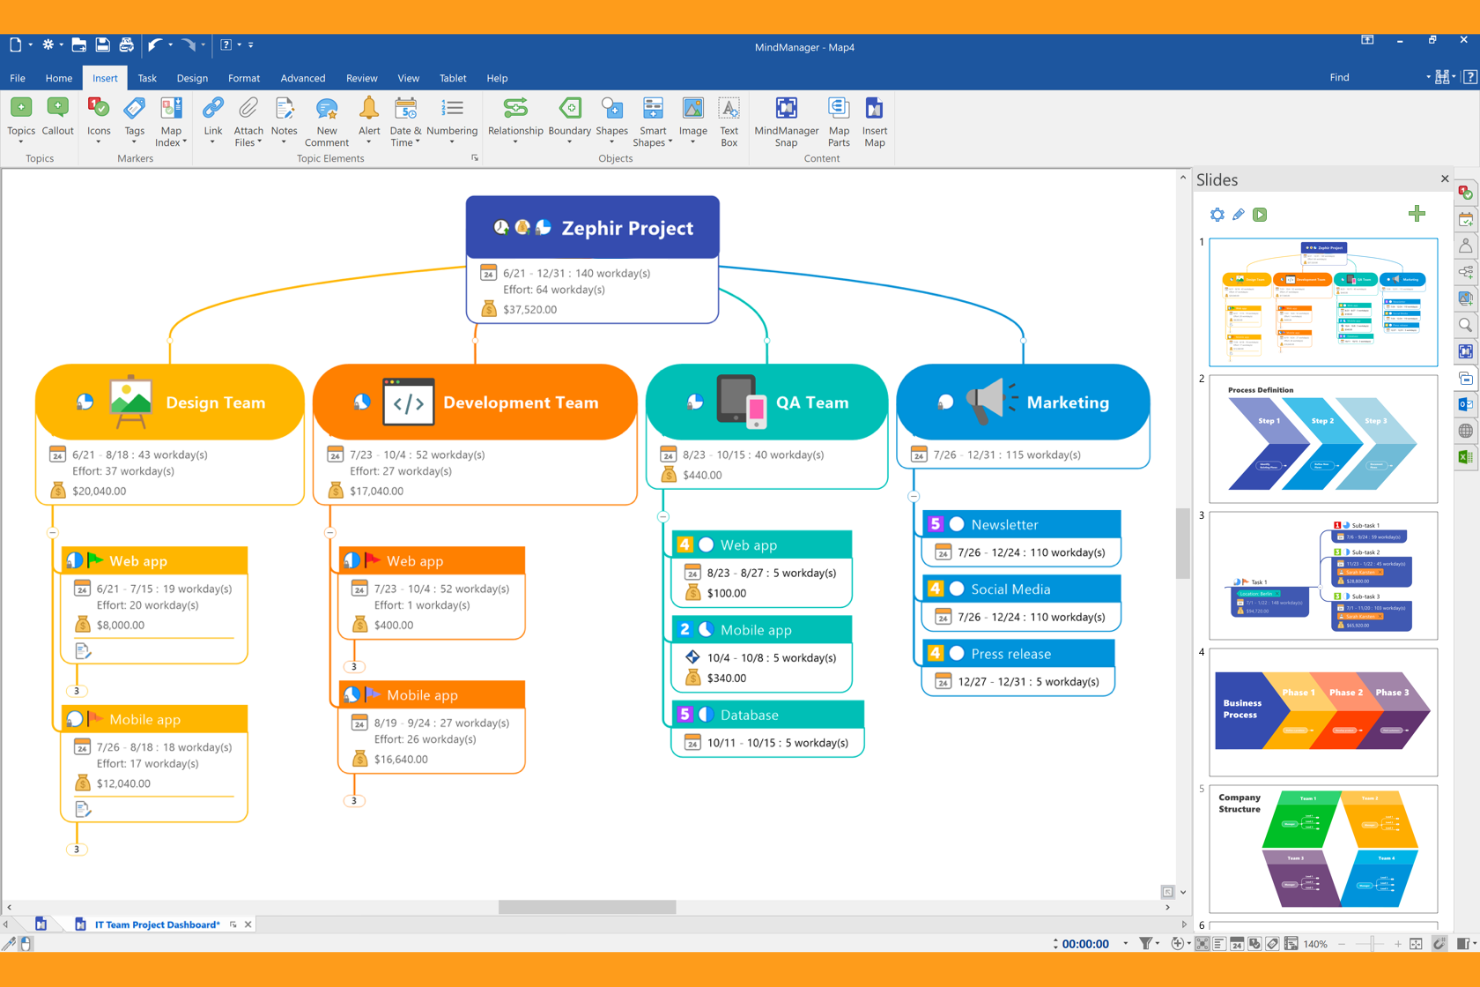Viewport: 1480px width, 987px height.
Task: Switch to the Design ribbon tab
Action: [192, 78]
